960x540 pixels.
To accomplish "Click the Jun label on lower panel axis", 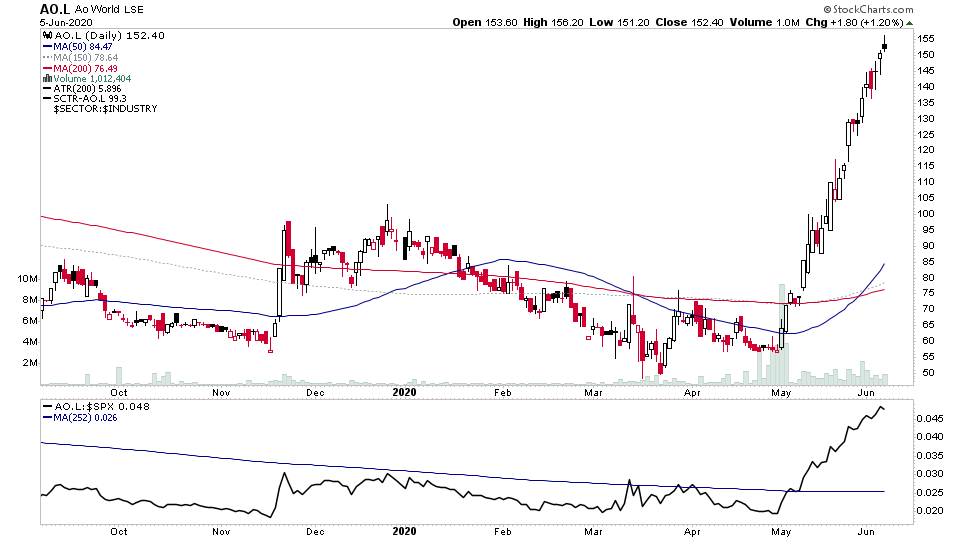I will pos(866,531).
